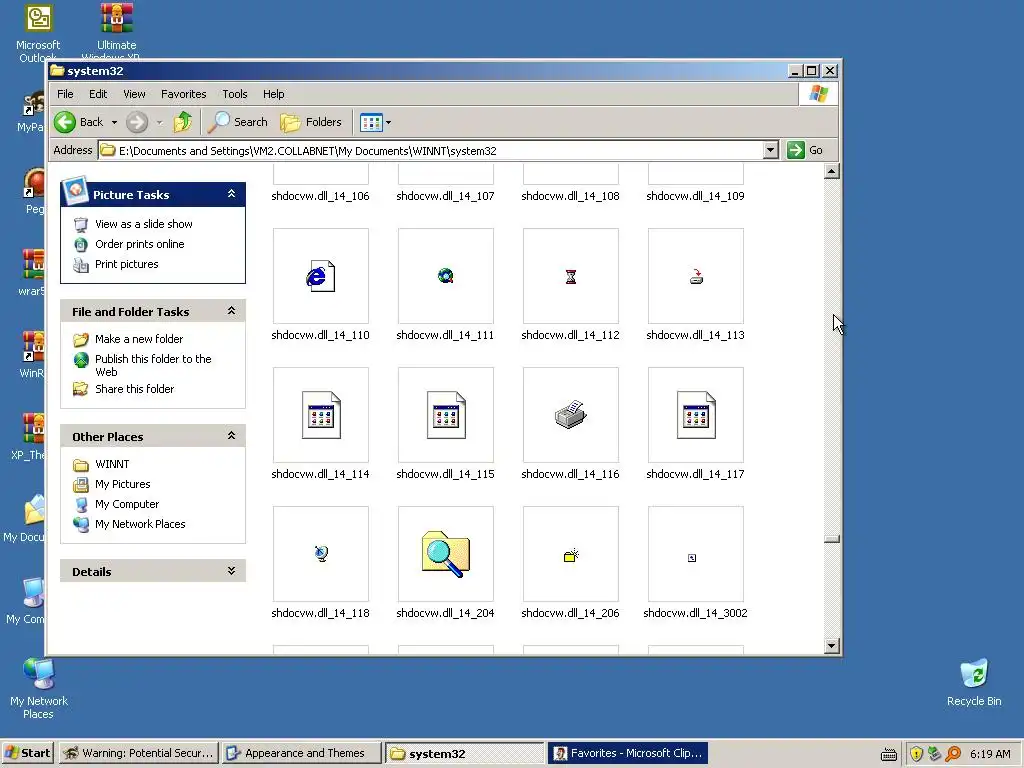Click the vertical scrollbar thumb
Screen dimensions: 1024x768
831,539
